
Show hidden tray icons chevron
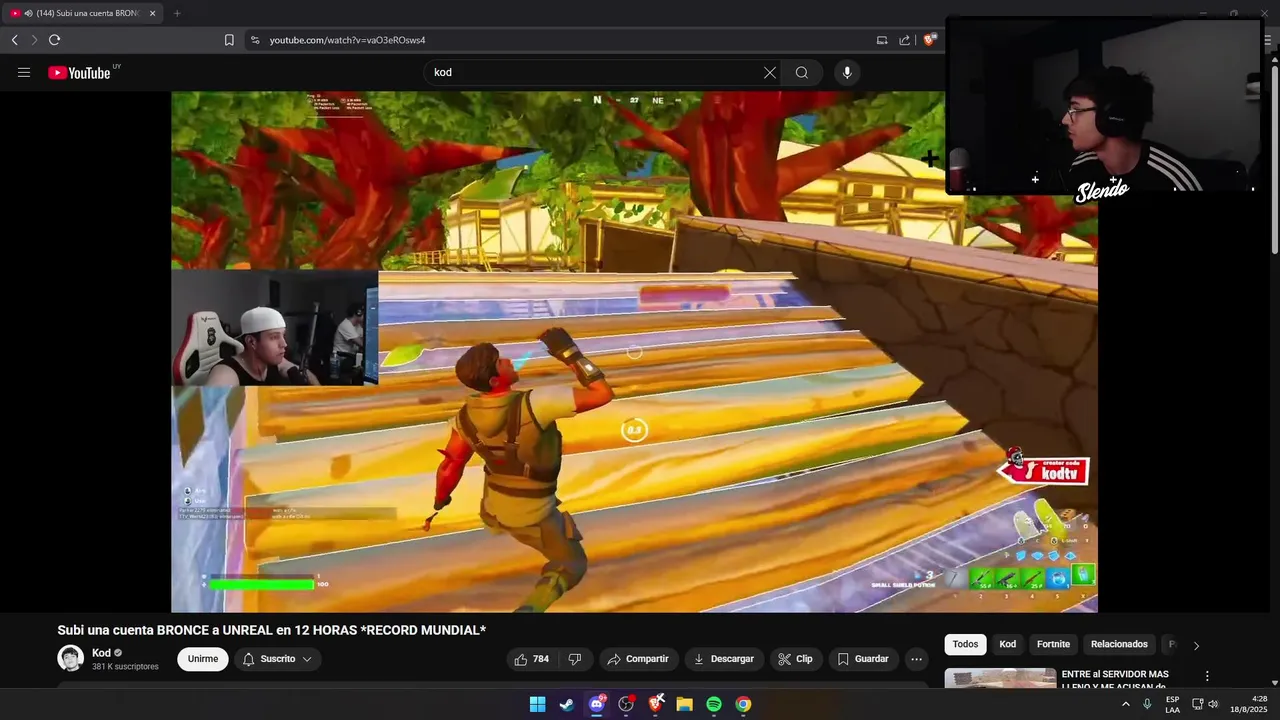coord(1126,704)
